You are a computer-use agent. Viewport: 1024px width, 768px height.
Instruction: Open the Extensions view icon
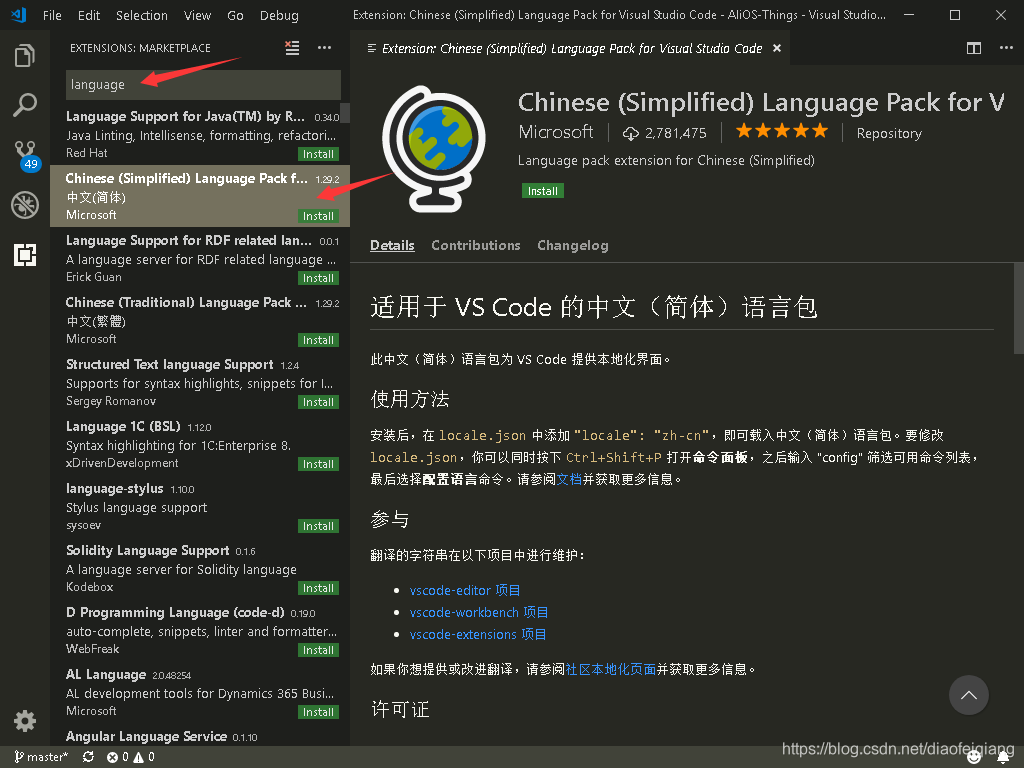[x=25, y=255]
